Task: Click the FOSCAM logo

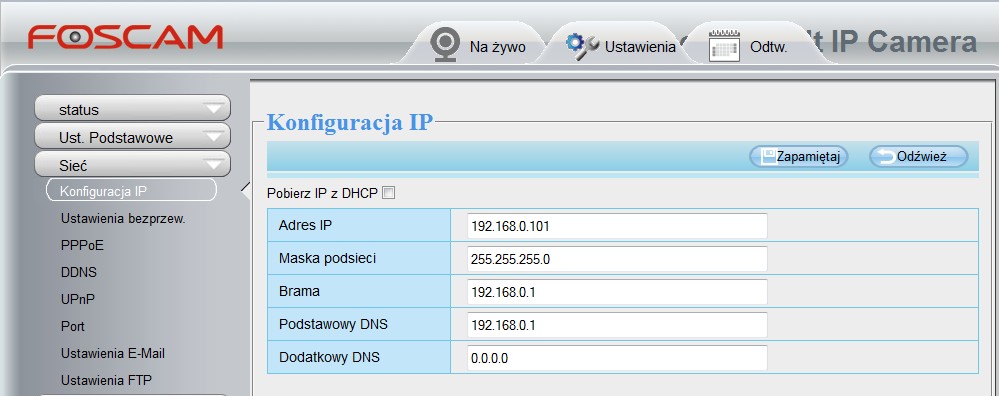Action: pos(125,38)
